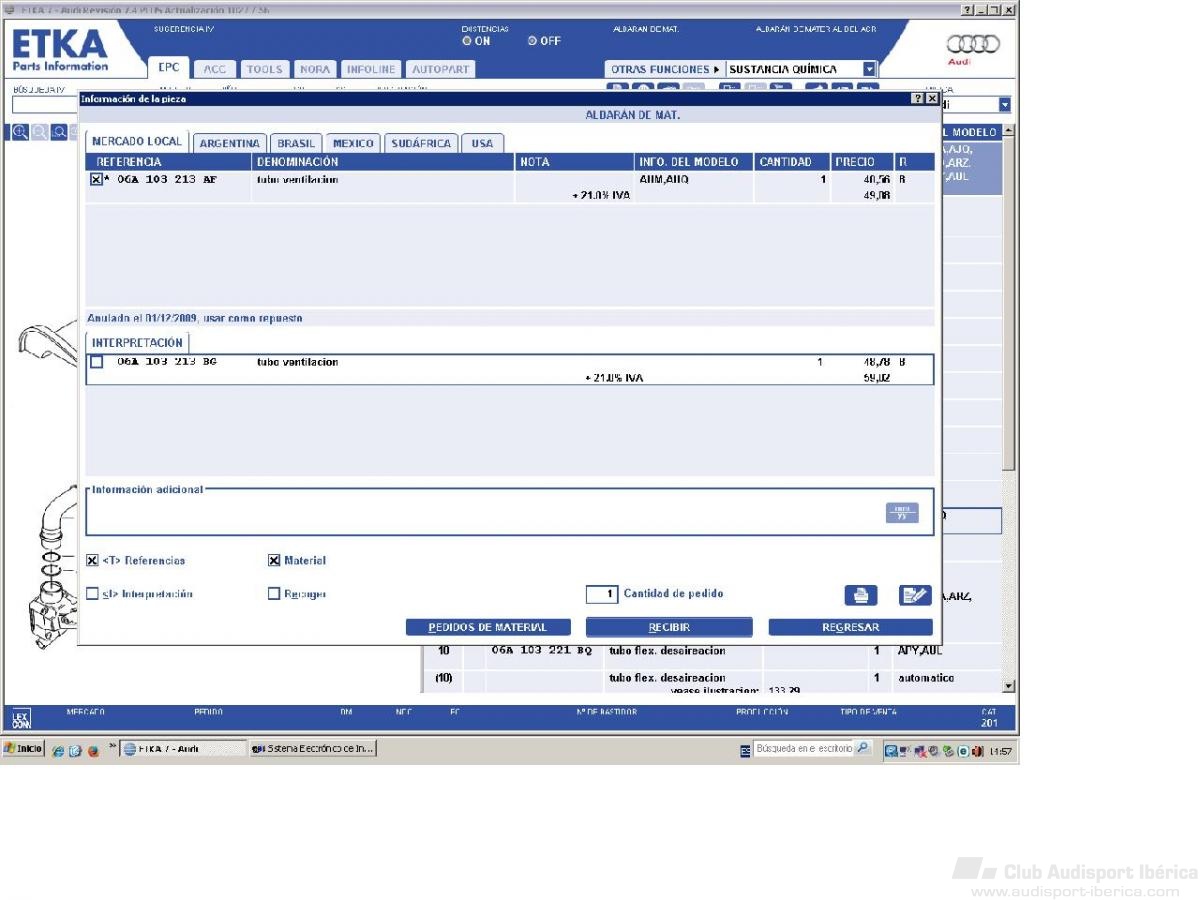Click the taskbar clock showing 14:57
The image size is (1200, 900).
click(x=1000, y=750)
